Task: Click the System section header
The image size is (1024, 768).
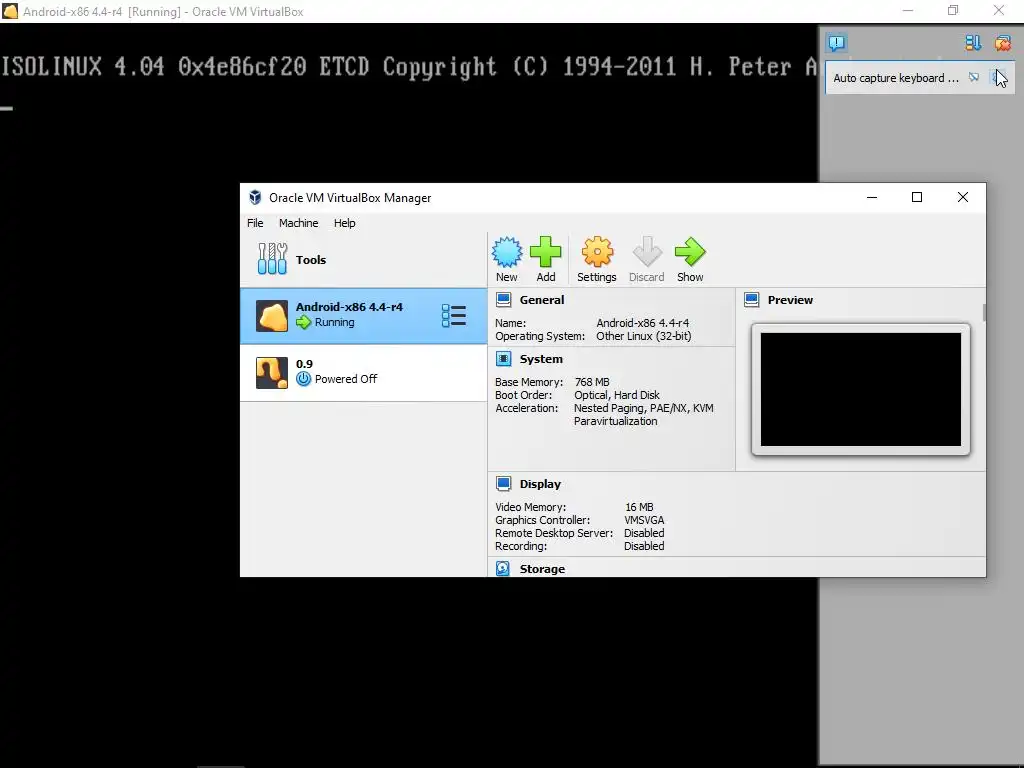Action: [x=541, y=359]
